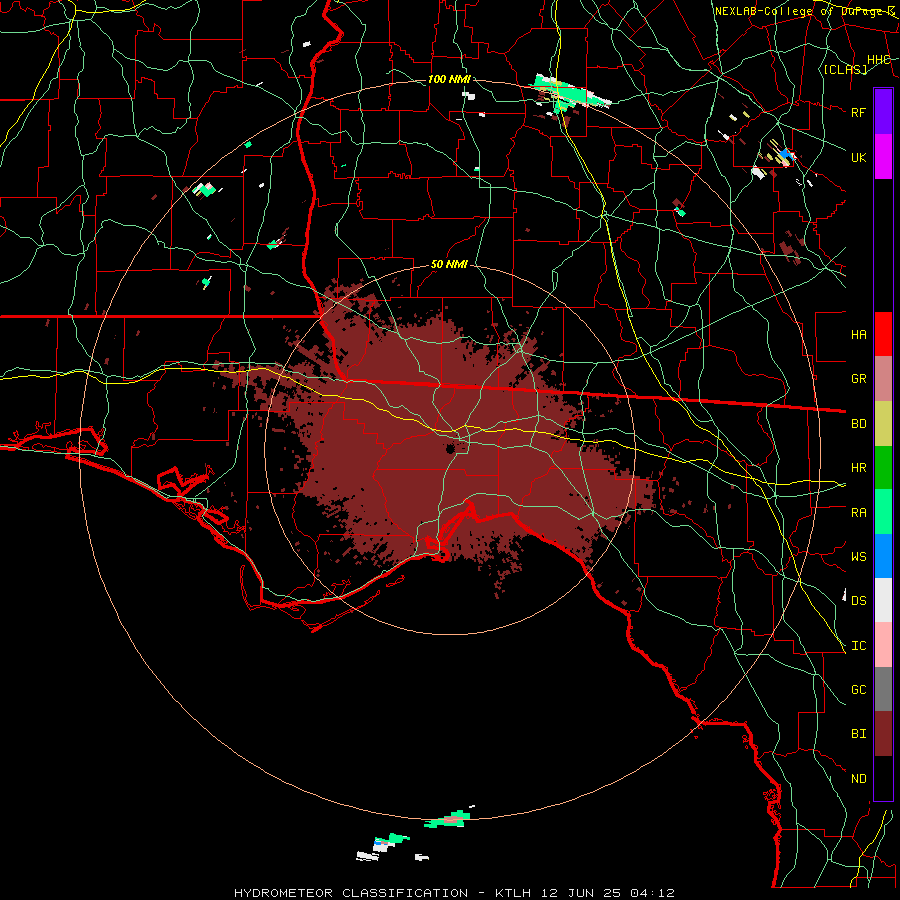This screenshot has width=900, height=900.
Task: Click the GR legend label
Action: (858, 379)
